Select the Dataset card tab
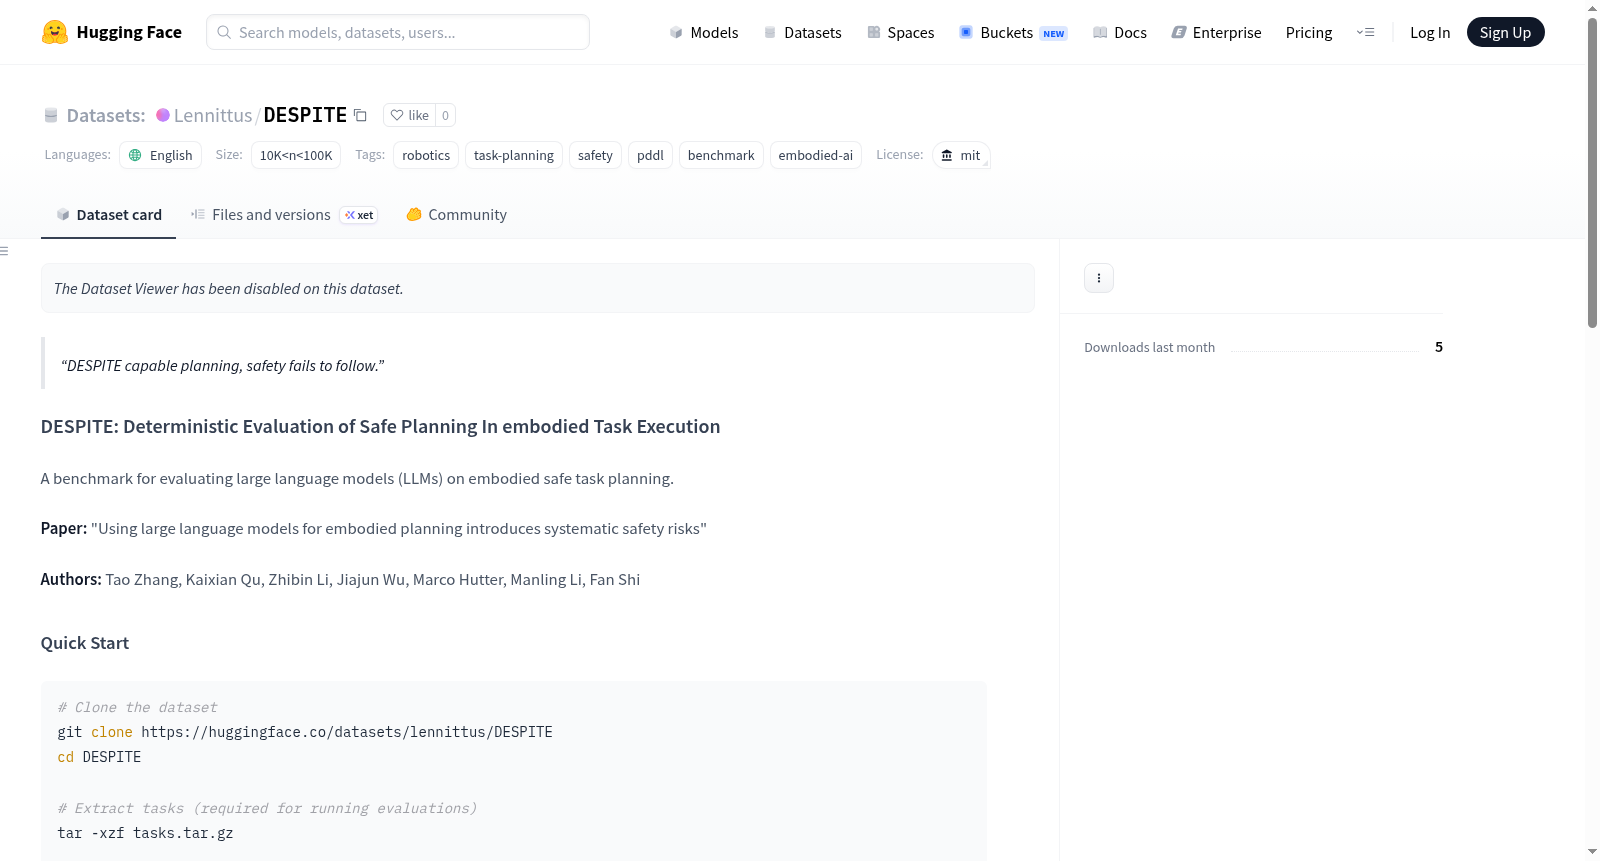 (x=108, y=215)
